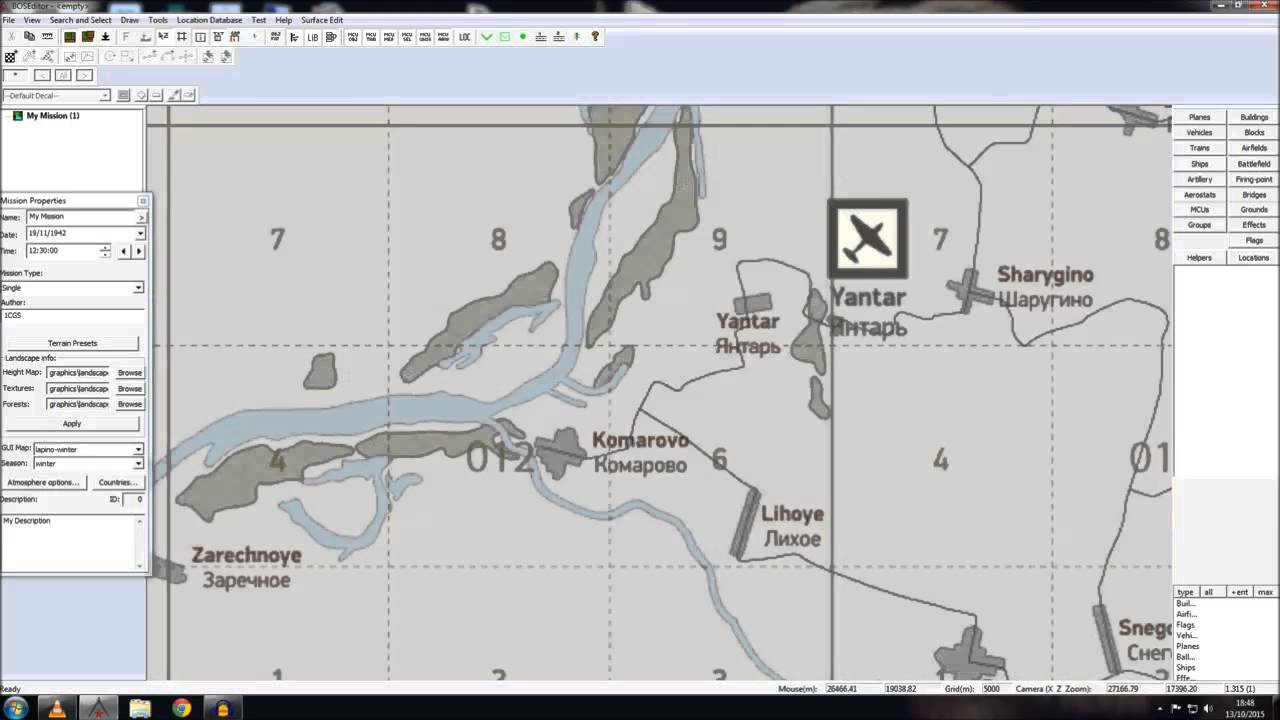Toggle the grid hash toolbar icon

(181, 37)
